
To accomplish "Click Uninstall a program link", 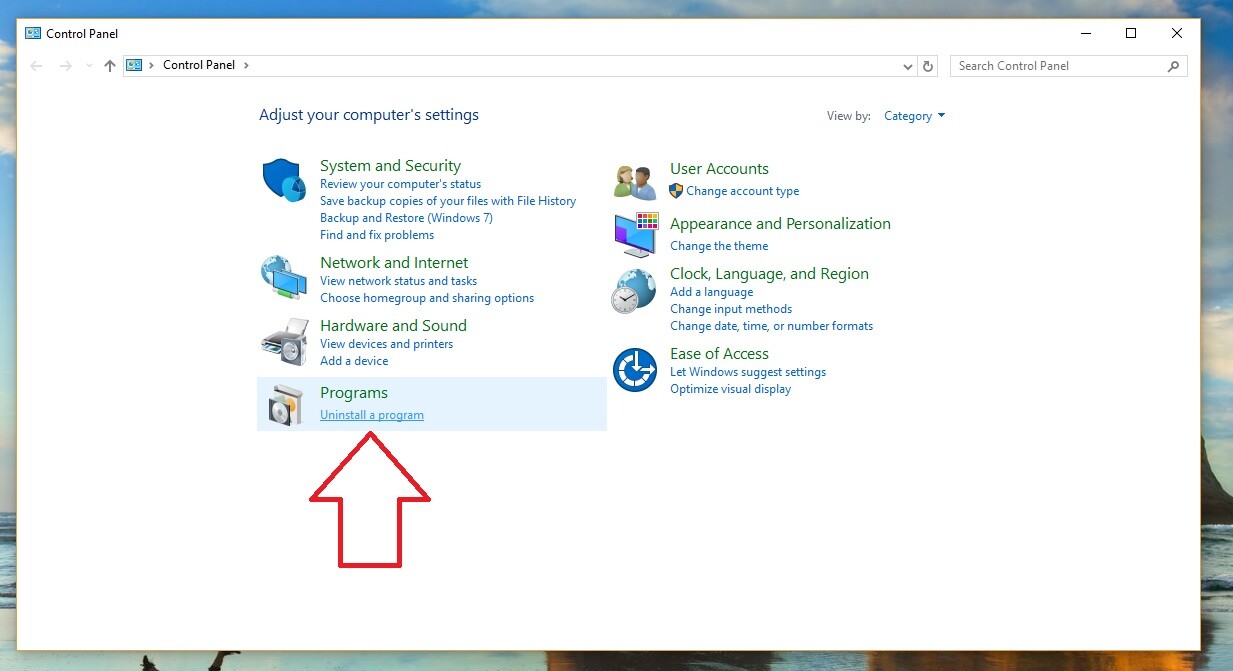I will point(372,415).
